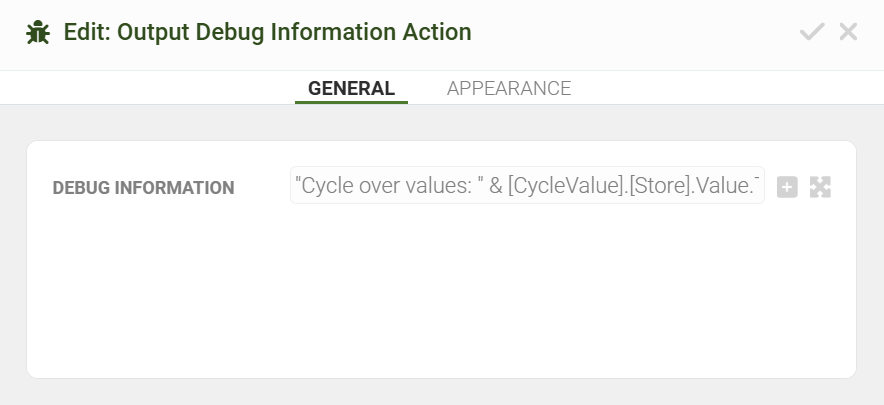Confirm the edit with the checkmark icon
884x405 pixels.
coord(812,32)
